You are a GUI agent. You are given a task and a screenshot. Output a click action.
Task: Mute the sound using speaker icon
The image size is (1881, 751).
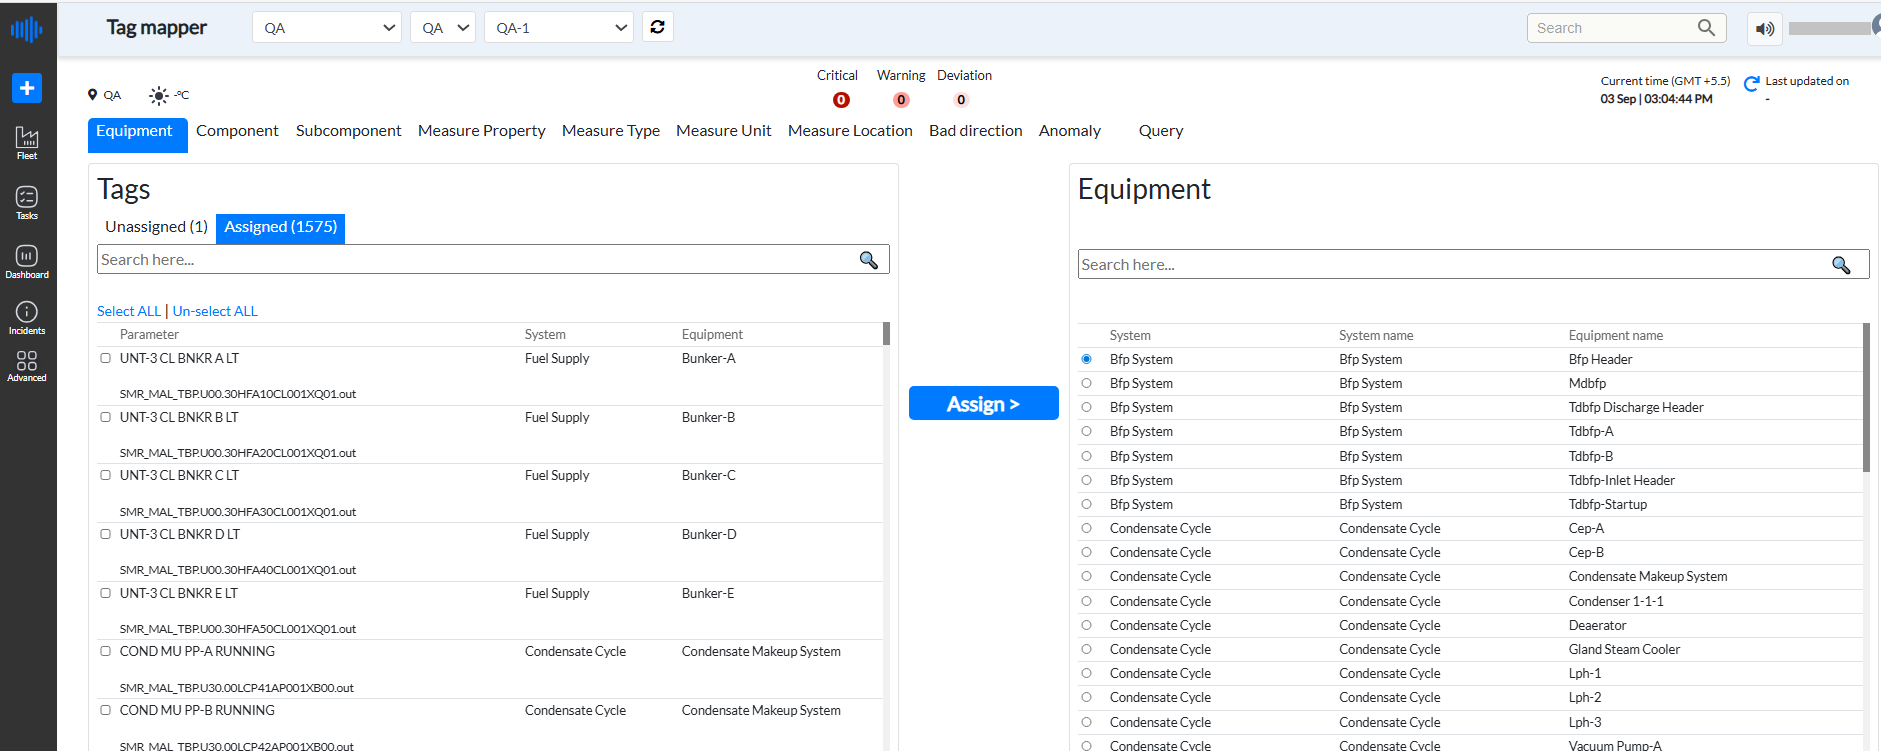click(1765, 29)
